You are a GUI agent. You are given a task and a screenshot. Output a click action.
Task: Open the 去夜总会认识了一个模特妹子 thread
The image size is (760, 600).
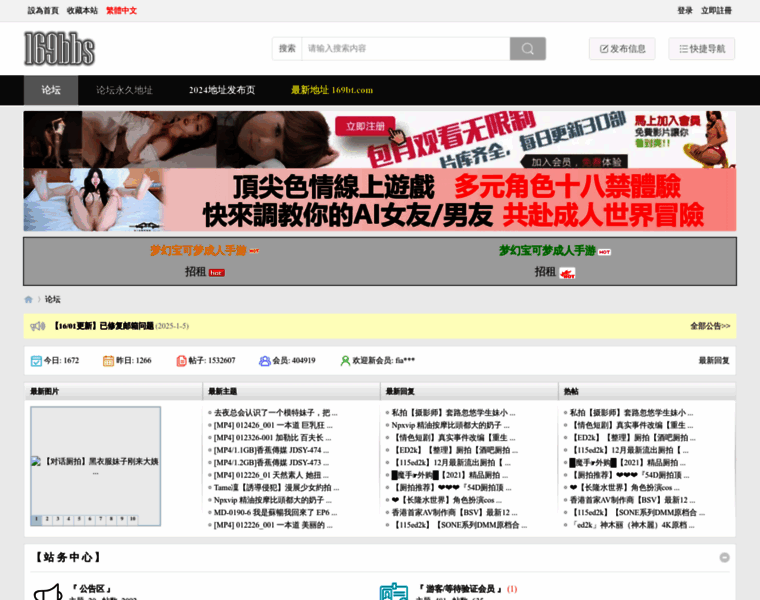click(x=275, y=413)
